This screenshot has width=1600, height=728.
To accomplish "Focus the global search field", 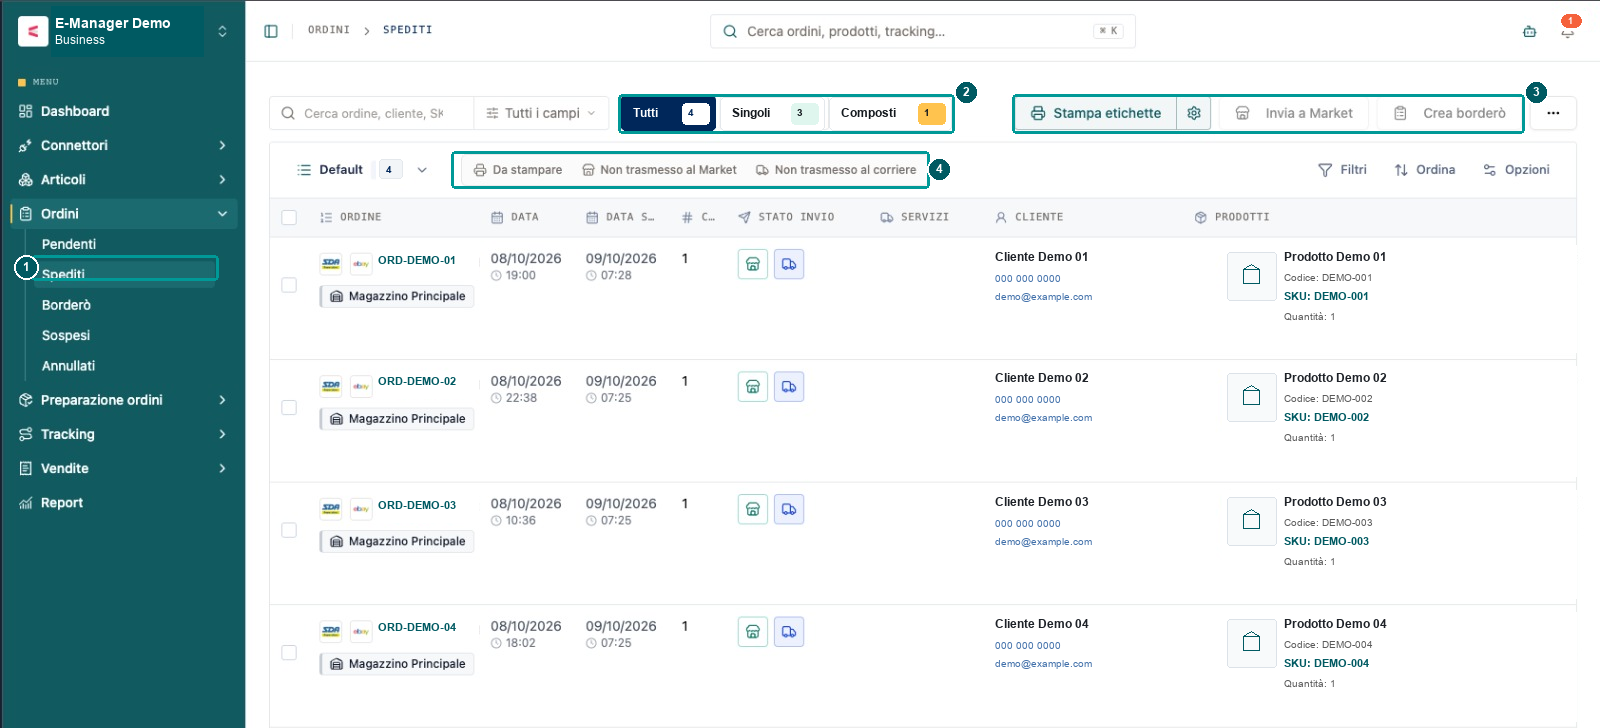I will click(922, 31).
